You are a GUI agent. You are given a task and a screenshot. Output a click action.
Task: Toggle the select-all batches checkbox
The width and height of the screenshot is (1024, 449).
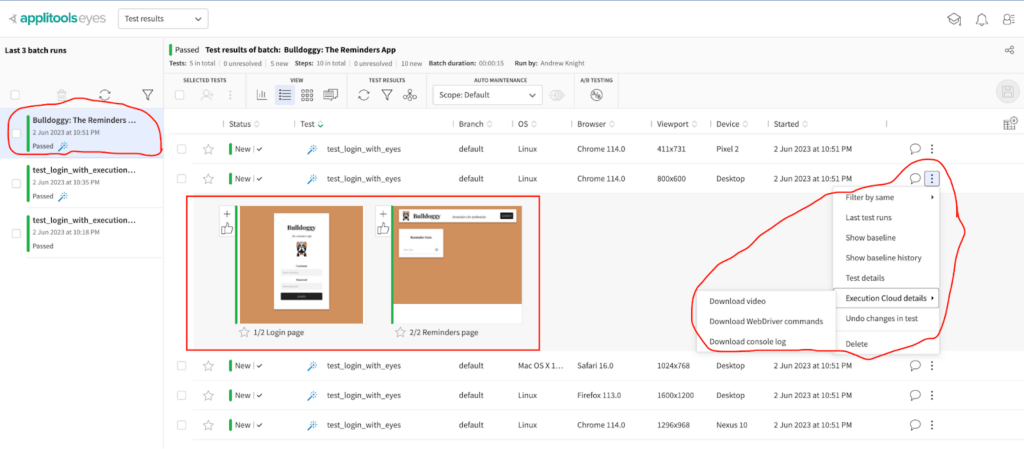[x=15, y=95]
